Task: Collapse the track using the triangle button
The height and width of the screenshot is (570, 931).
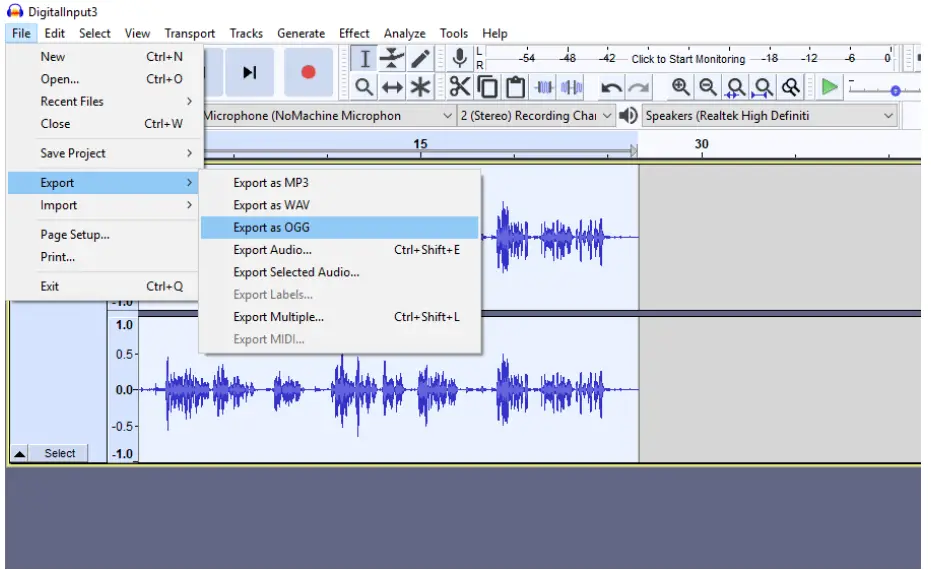Action: pyautogui.click(x=20, y=454)
